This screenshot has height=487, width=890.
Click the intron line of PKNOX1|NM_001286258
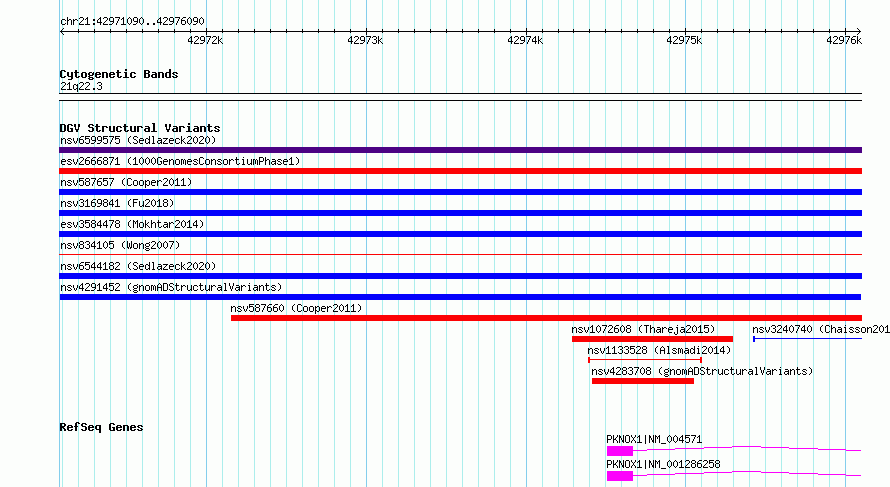point(747,473)
